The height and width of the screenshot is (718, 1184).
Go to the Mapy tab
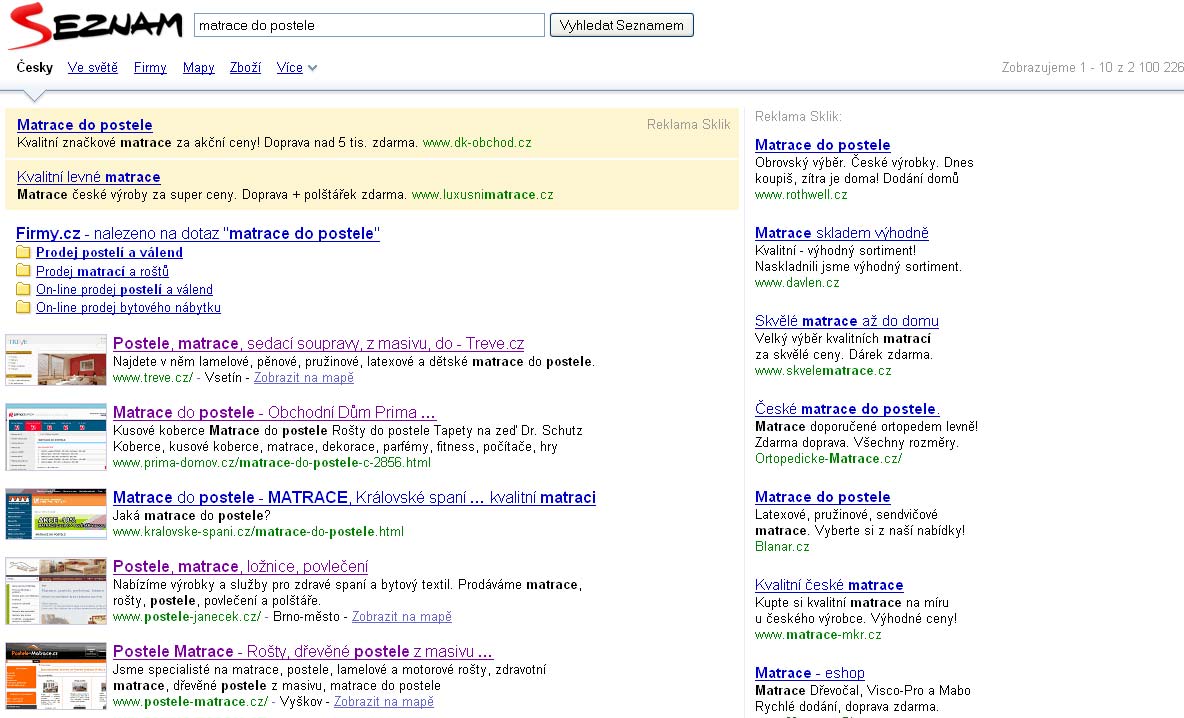[x=199, y=67]
